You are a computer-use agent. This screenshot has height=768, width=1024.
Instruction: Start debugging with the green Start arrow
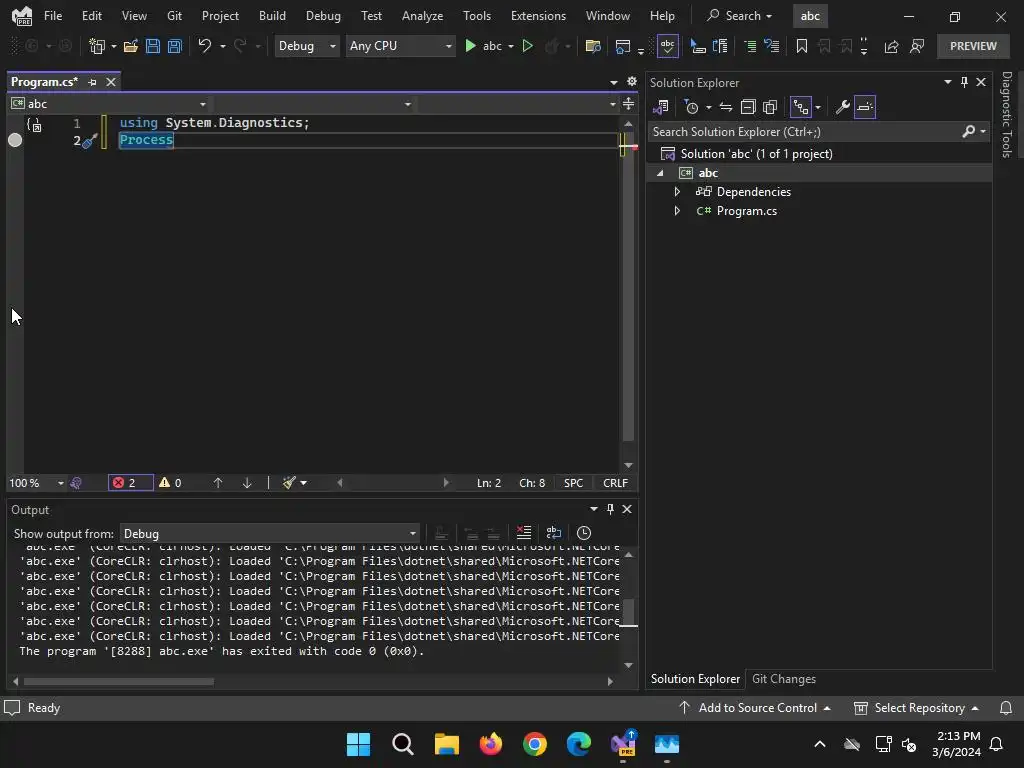tap(470, 46)
